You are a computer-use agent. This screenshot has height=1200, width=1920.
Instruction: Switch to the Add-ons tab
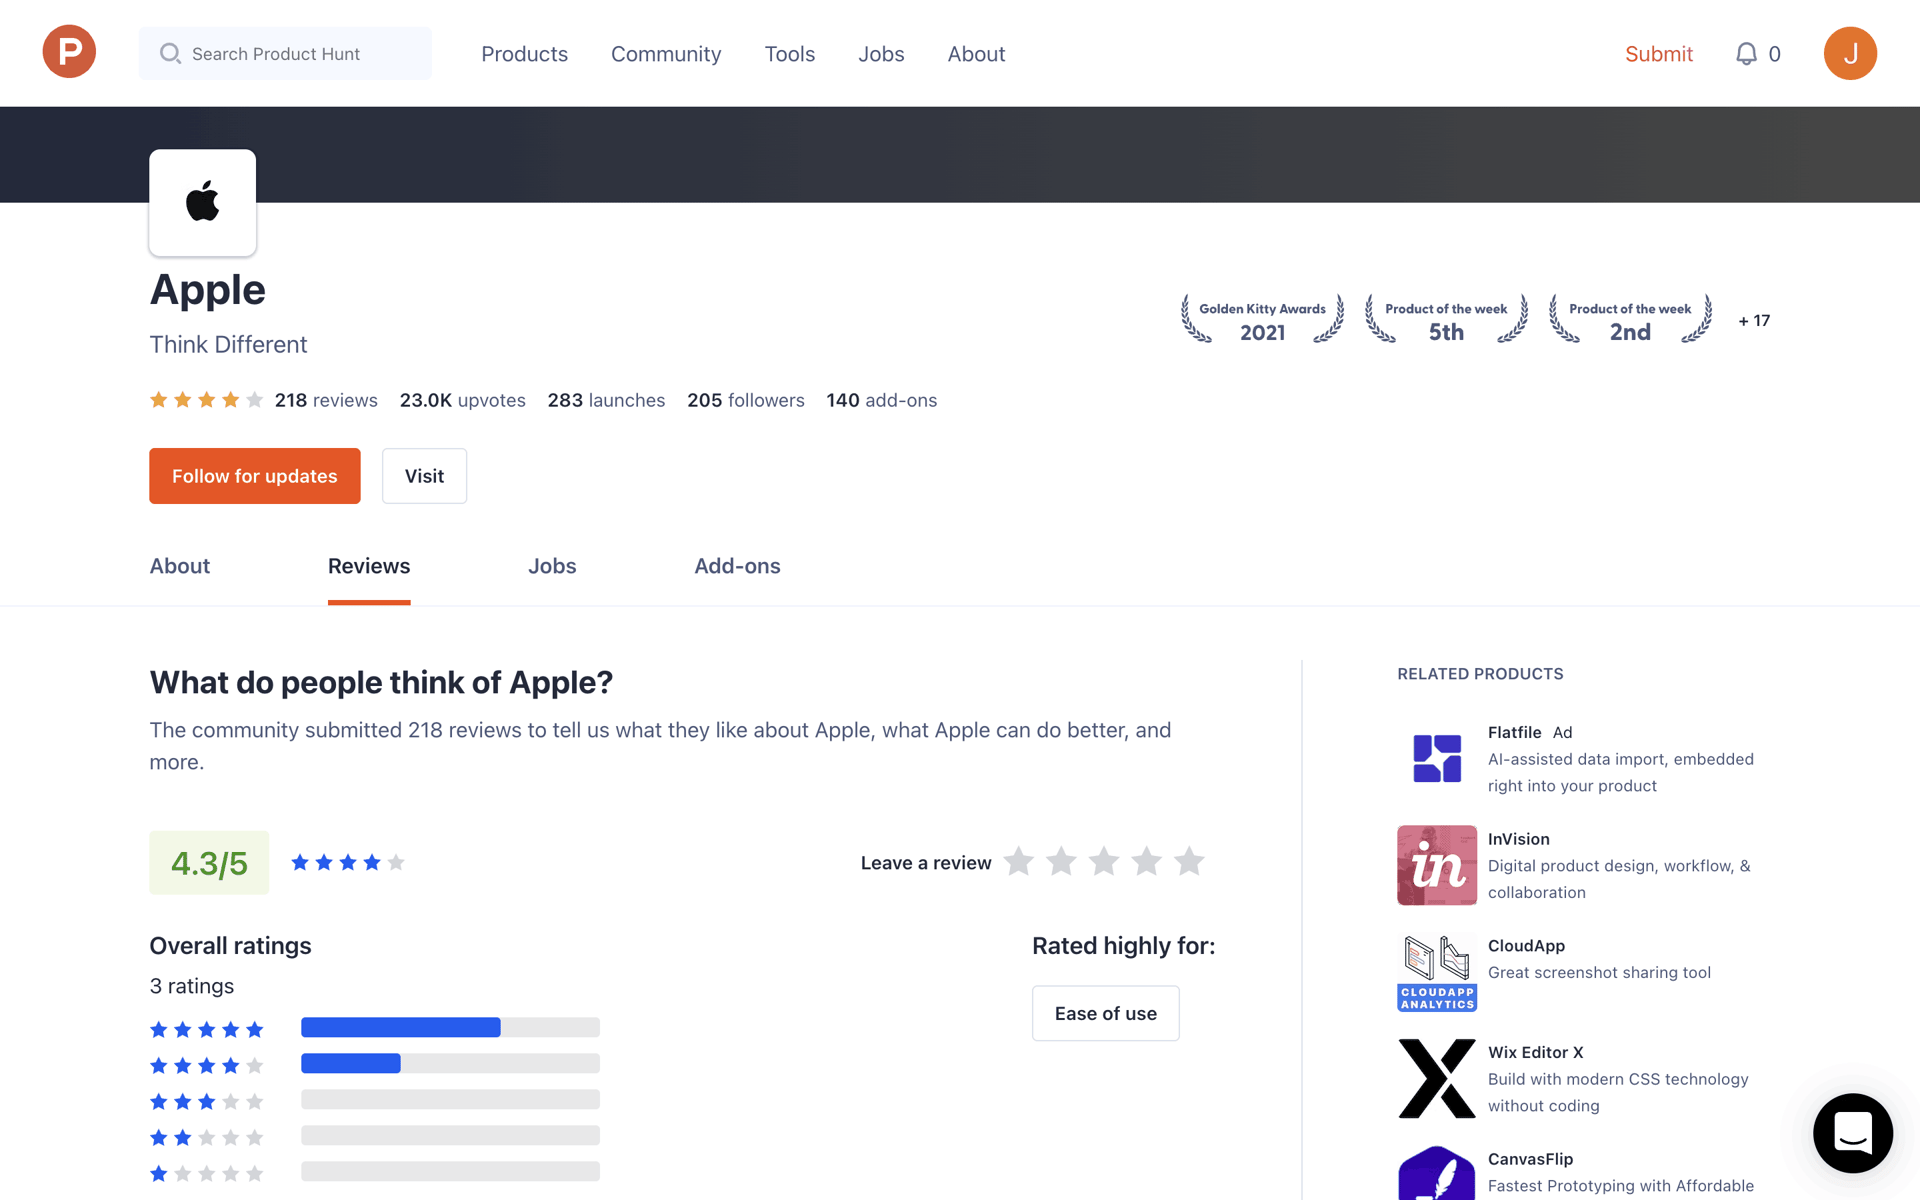pos(737,566)
